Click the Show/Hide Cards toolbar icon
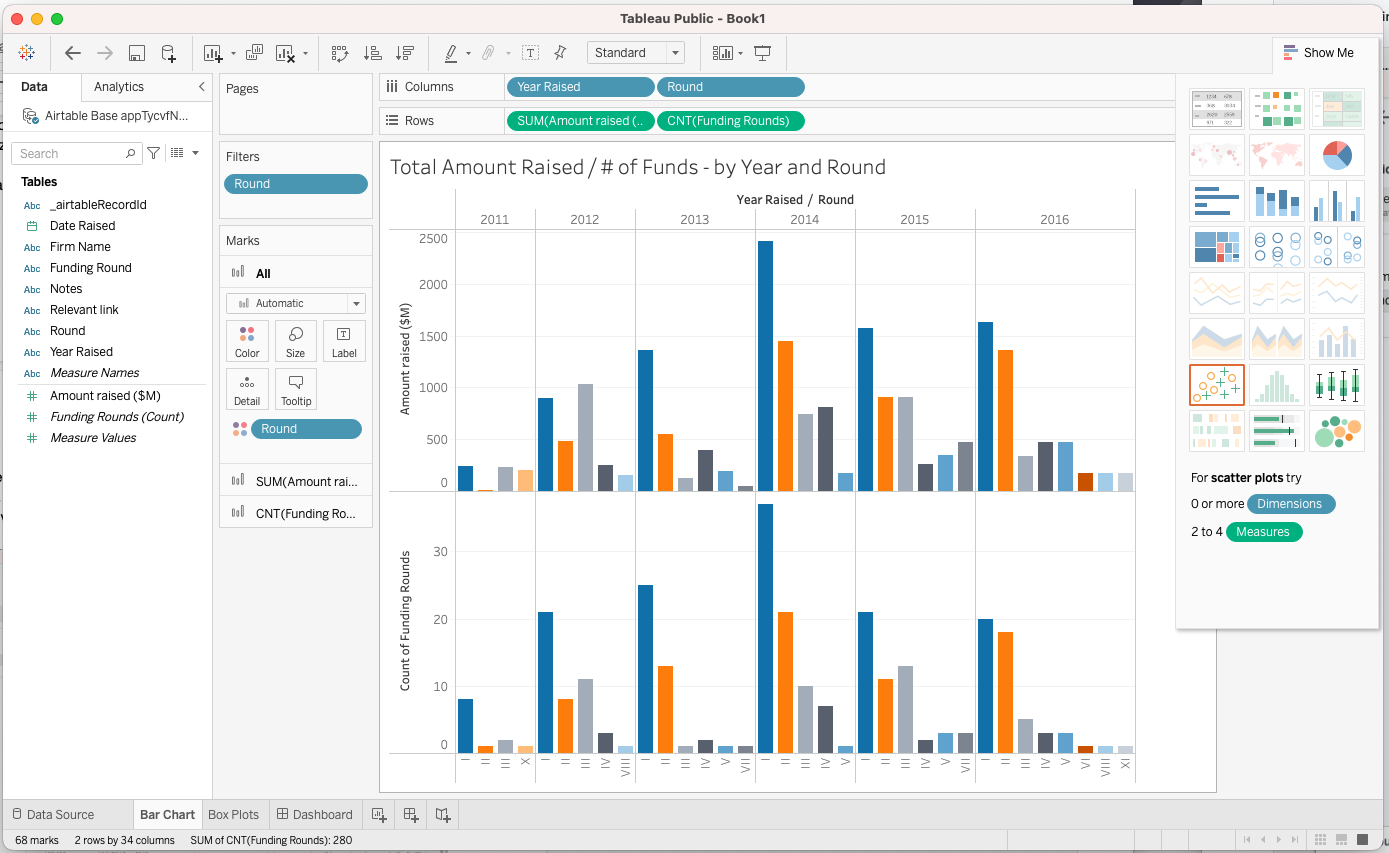The height and width of the screenshot is (853, 1389). pyautogui.click(x=723, y=53)
